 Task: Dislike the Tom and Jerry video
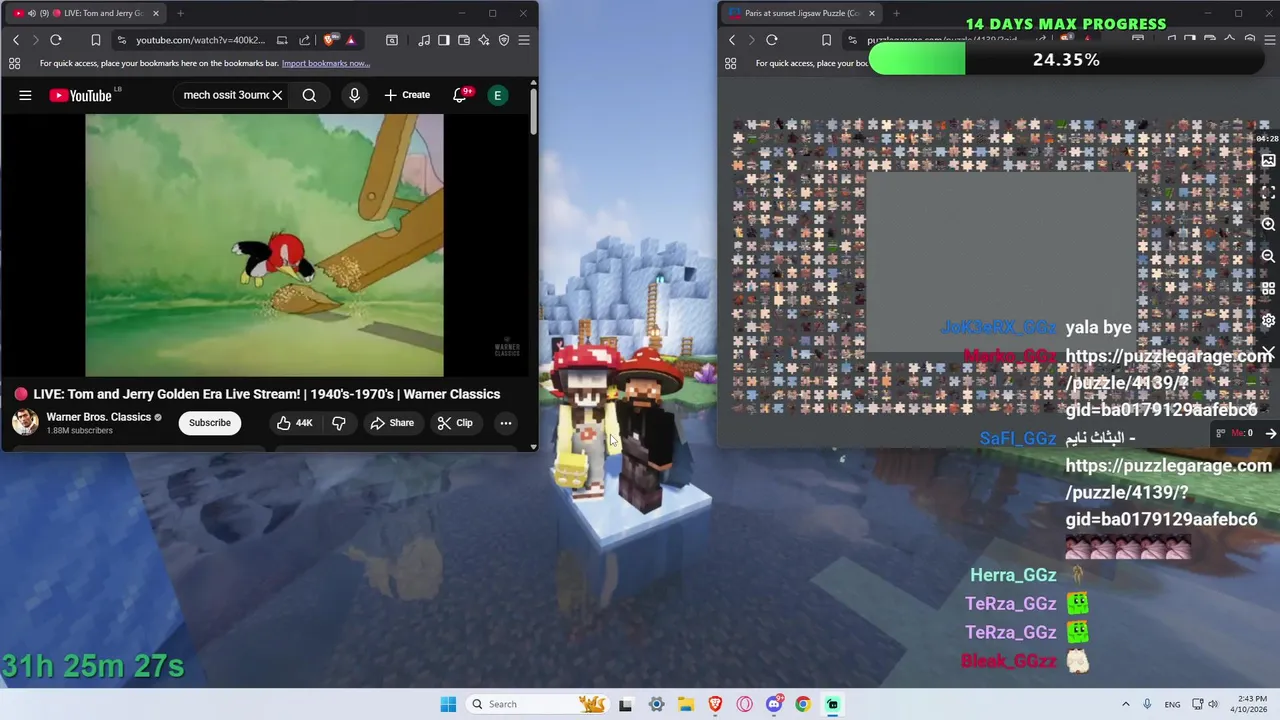click(339, 423)
